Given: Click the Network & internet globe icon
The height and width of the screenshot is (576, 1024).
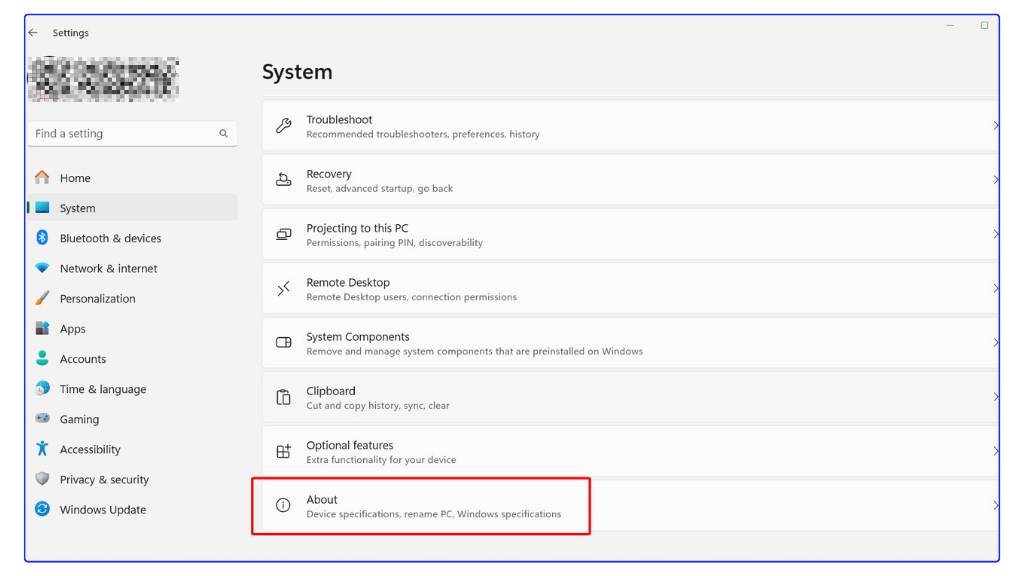Looking at the screenshot, I should [x=42, y=268].
